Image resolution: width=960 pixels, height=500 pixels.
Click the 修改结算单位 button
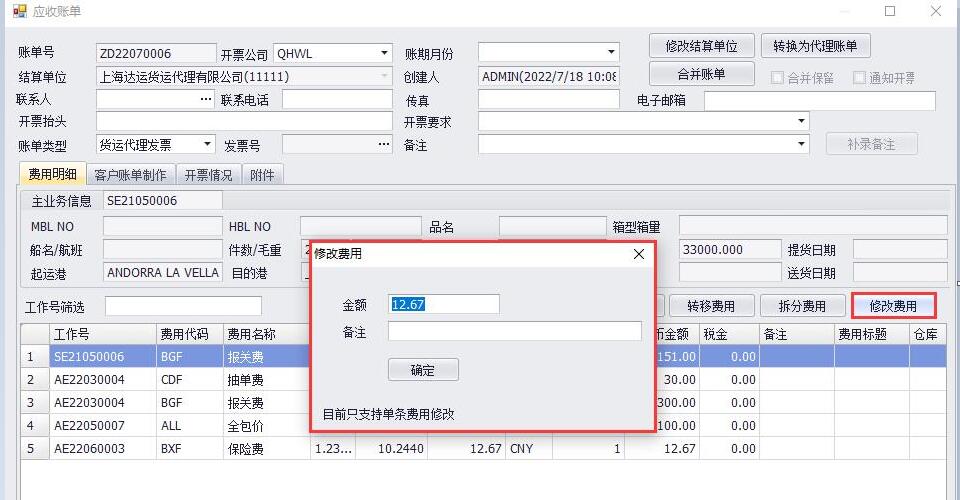click(701, 46)
